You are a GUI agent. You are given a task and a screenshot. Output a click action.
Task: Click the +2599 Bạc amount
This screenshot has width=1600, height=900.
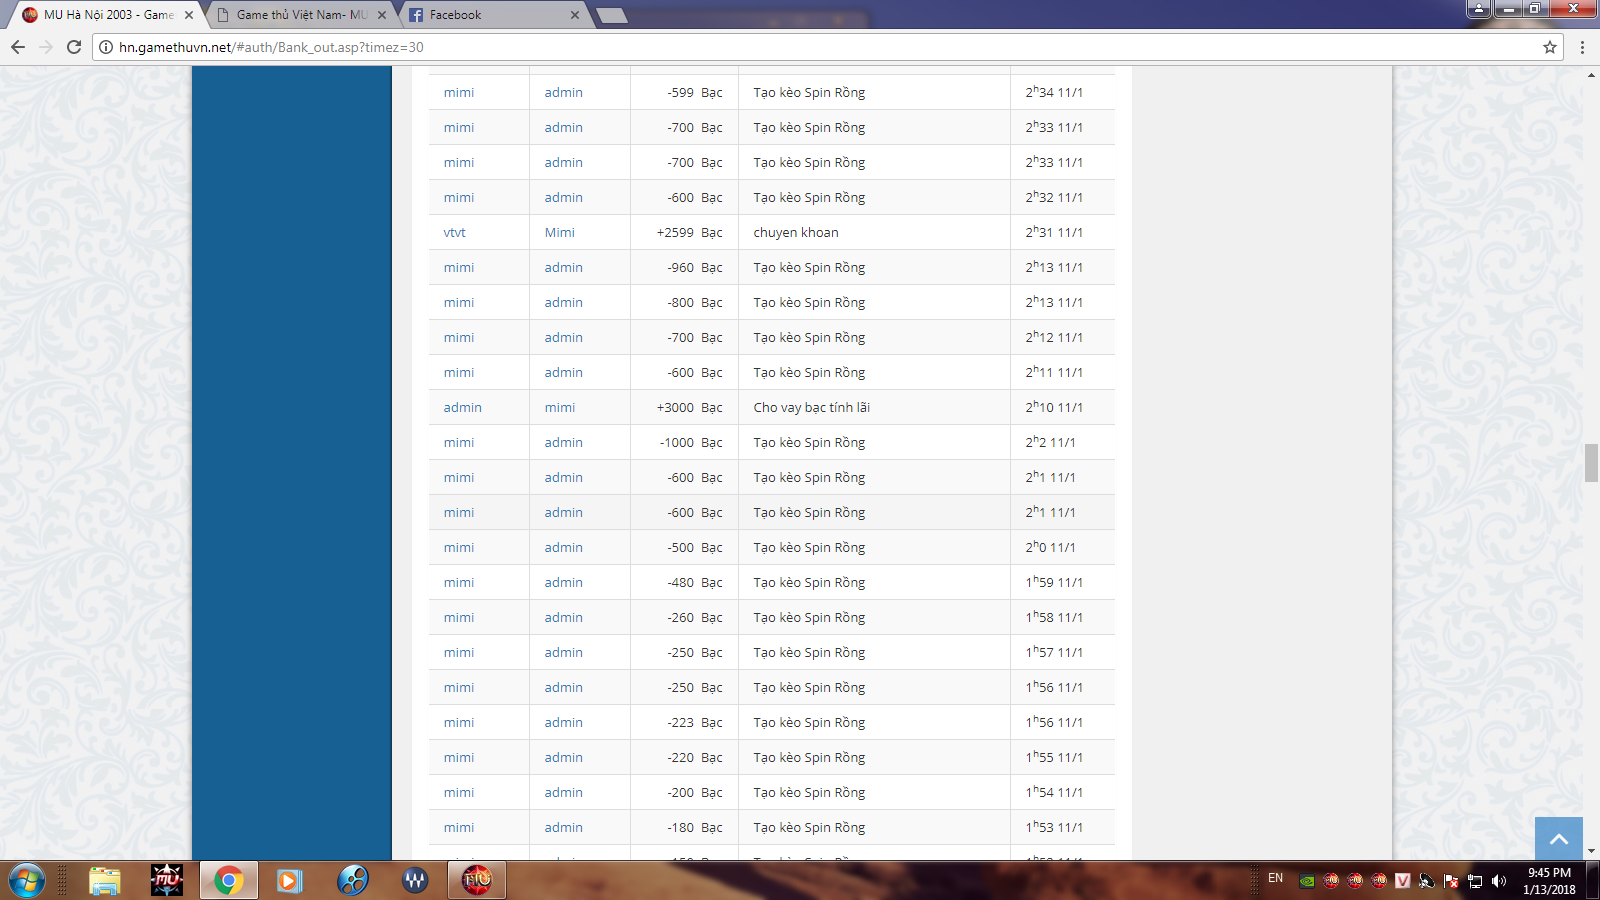689,232
